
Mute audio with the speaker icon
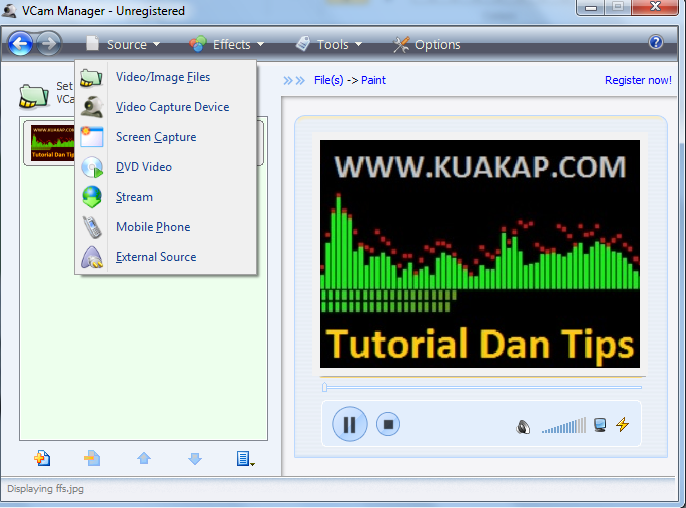click(523, 427)
